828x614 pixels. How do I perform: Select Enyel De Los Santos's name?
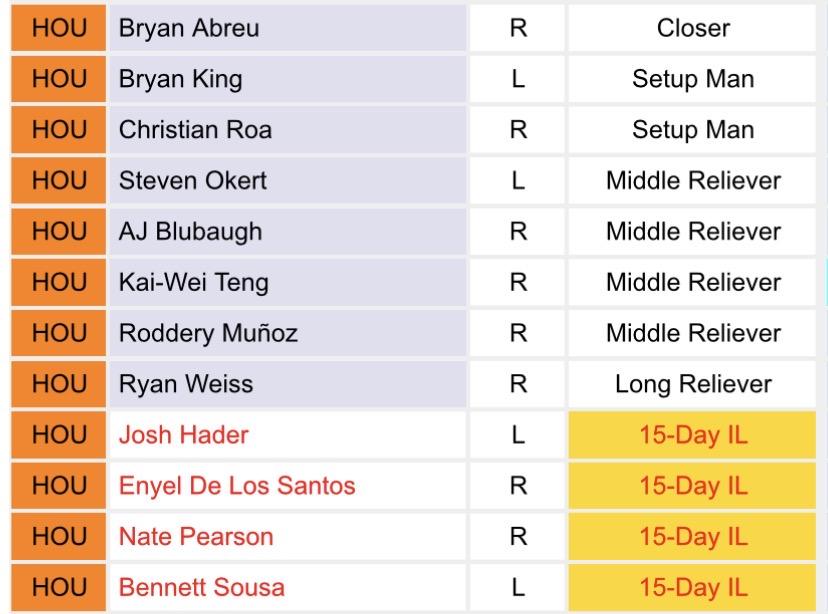237,486
